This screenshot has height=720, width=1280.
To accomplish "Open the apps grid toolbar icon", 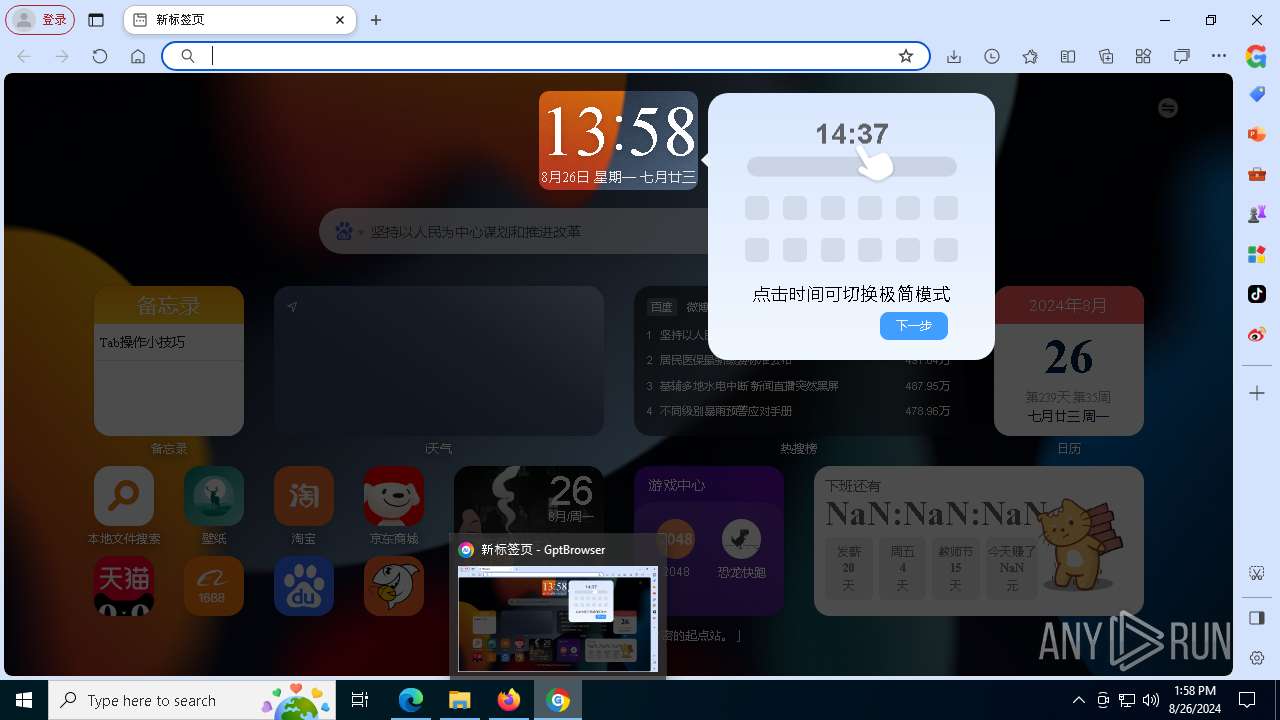I will tap(1143, 57).
